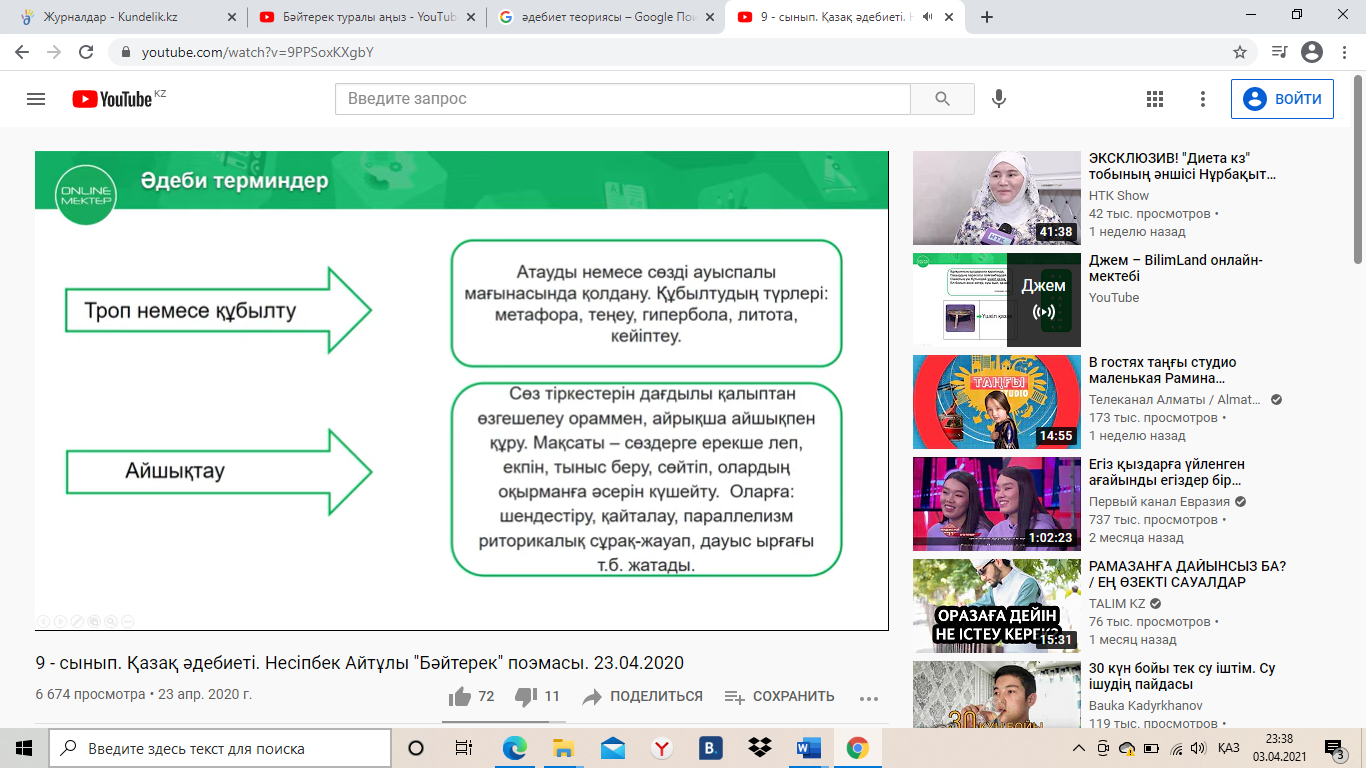1366x768 pixels.
Task: Open the 1:02:23 twins video thumbnail
Action: click(x=997, y=504)
